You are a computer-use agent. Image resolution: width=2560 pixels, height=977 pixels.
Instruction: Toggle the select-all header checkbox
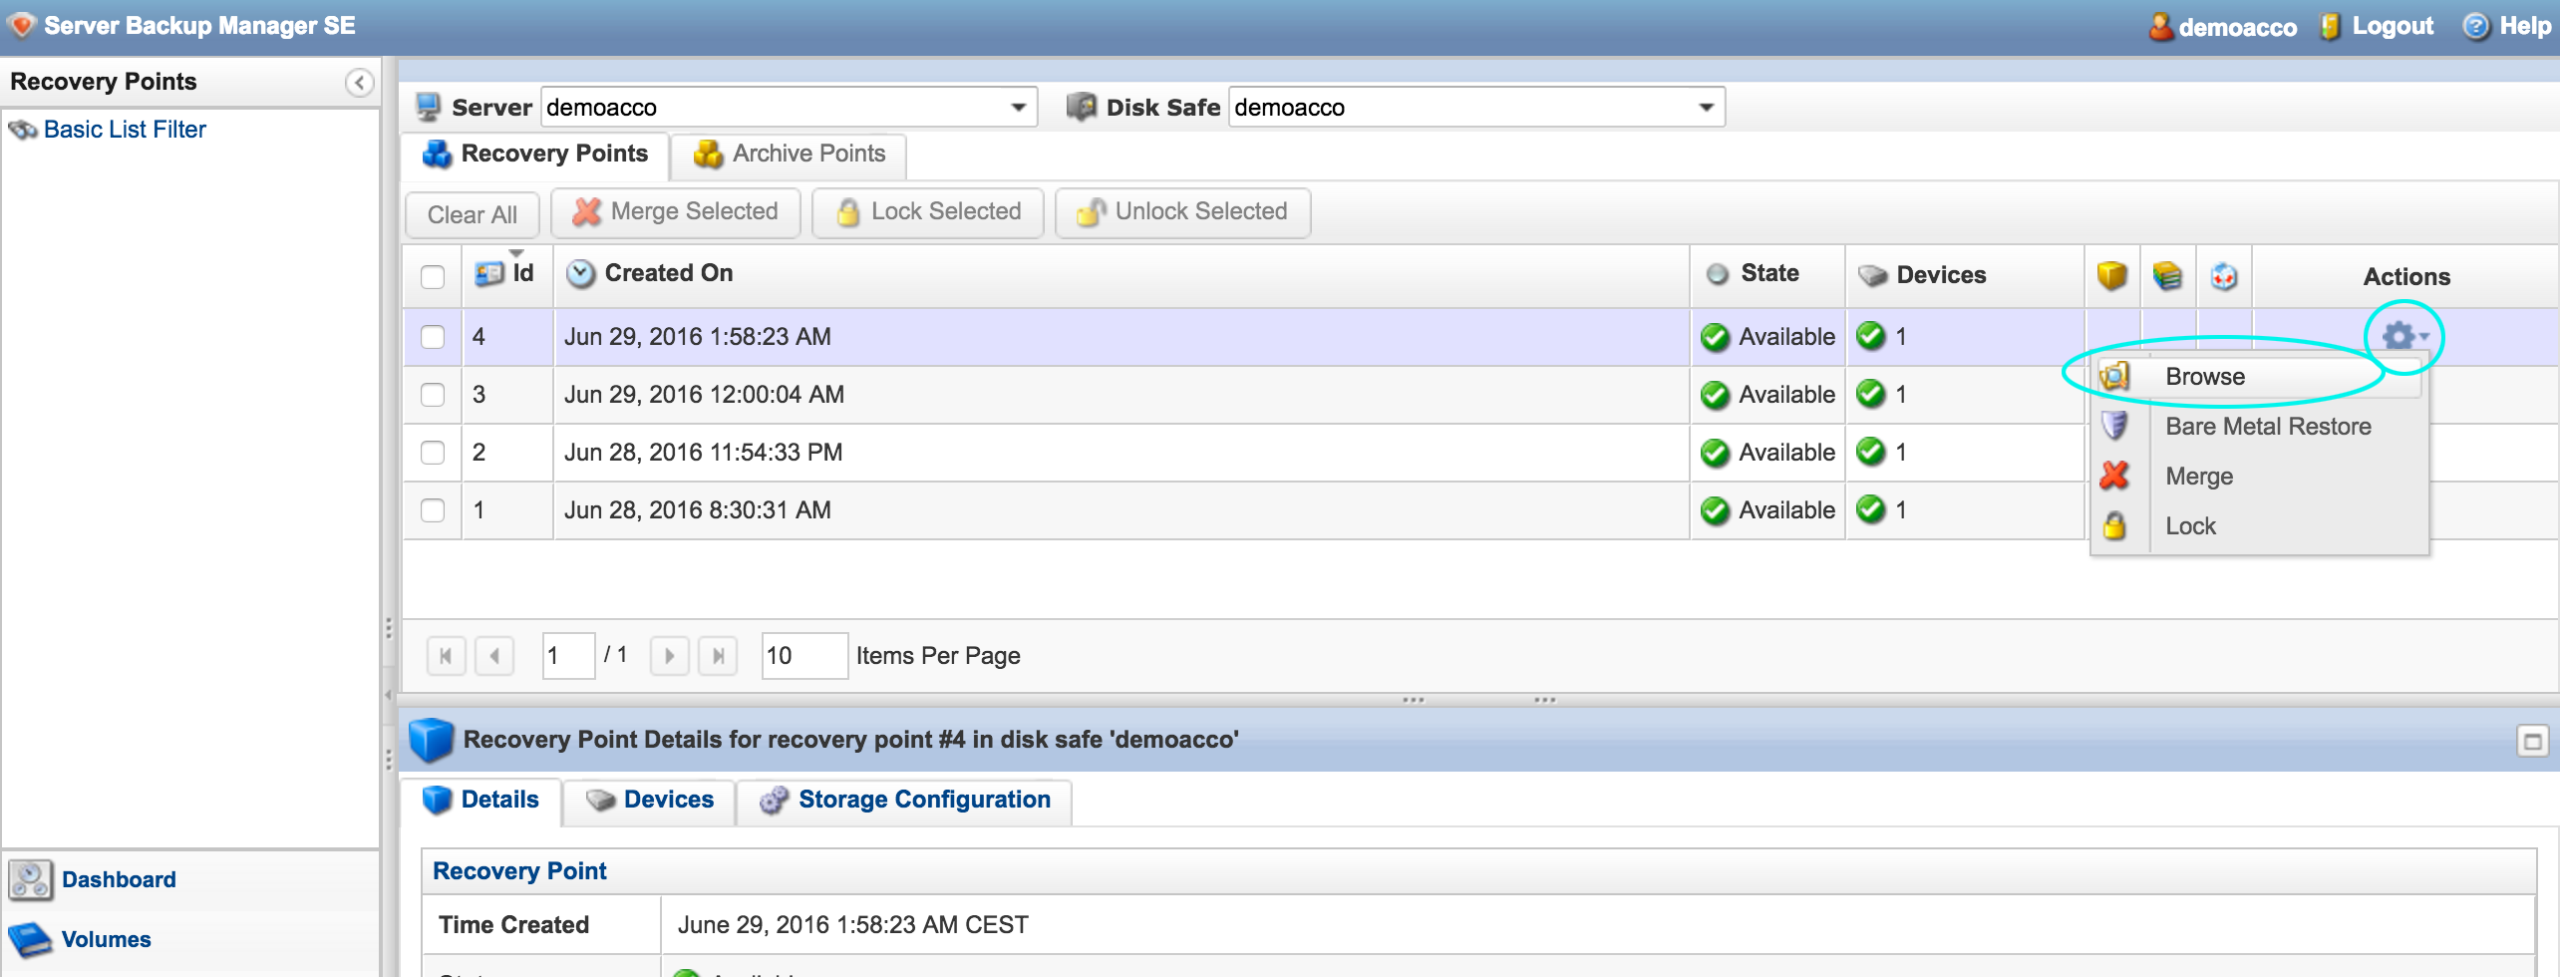433,276
